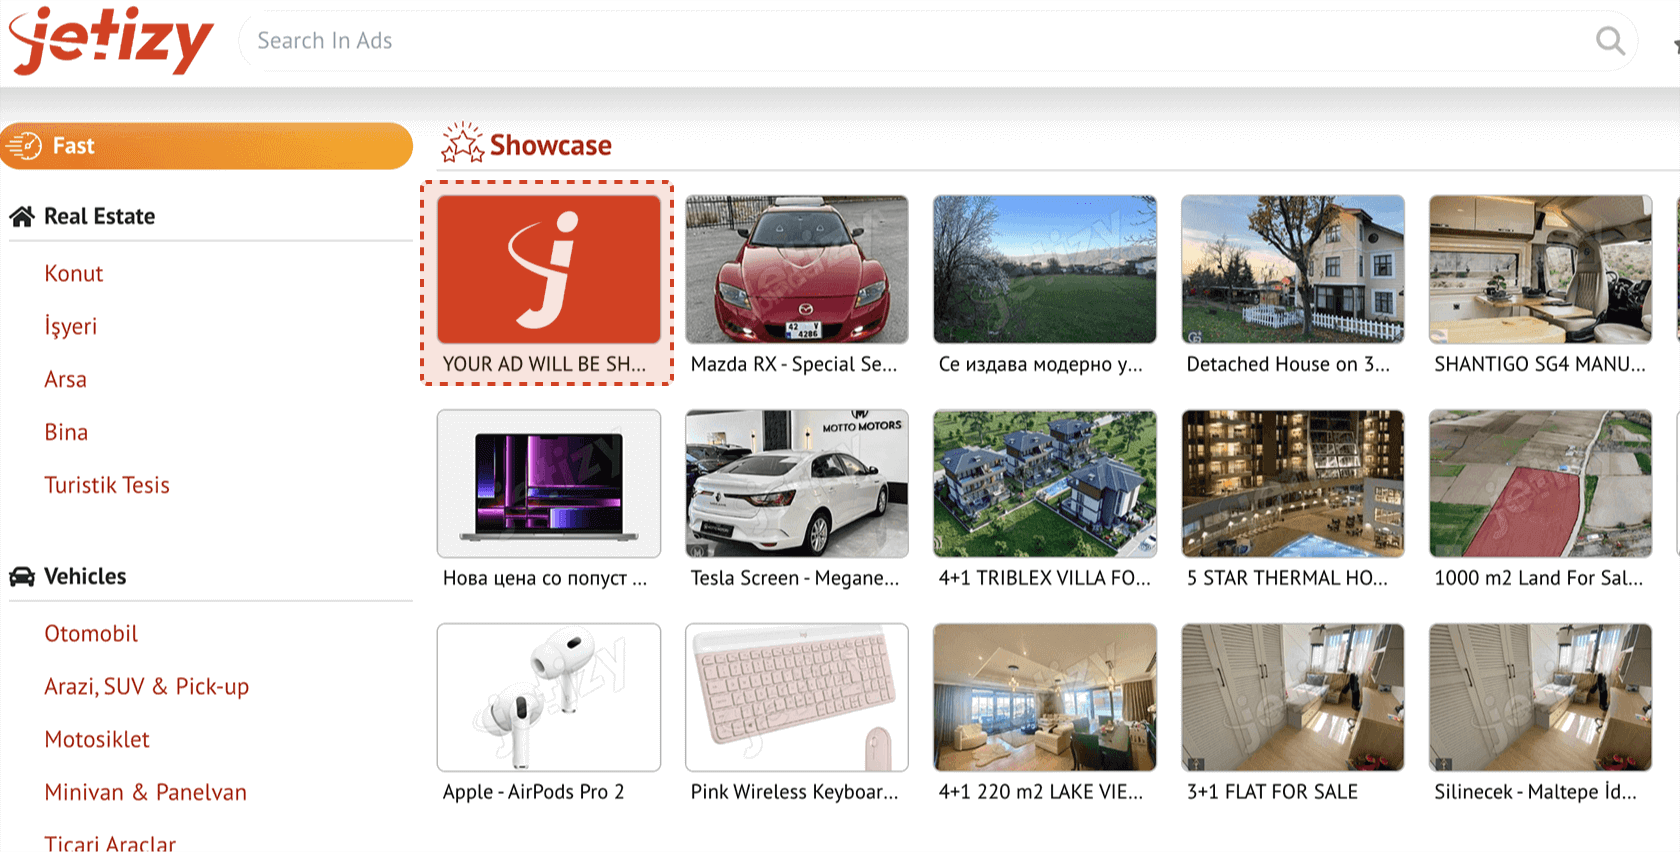Click the 'Apple - AirPods Pro 2' title
The height and width of the screenshot is (852, 1680).
click(x=533, y=791)
